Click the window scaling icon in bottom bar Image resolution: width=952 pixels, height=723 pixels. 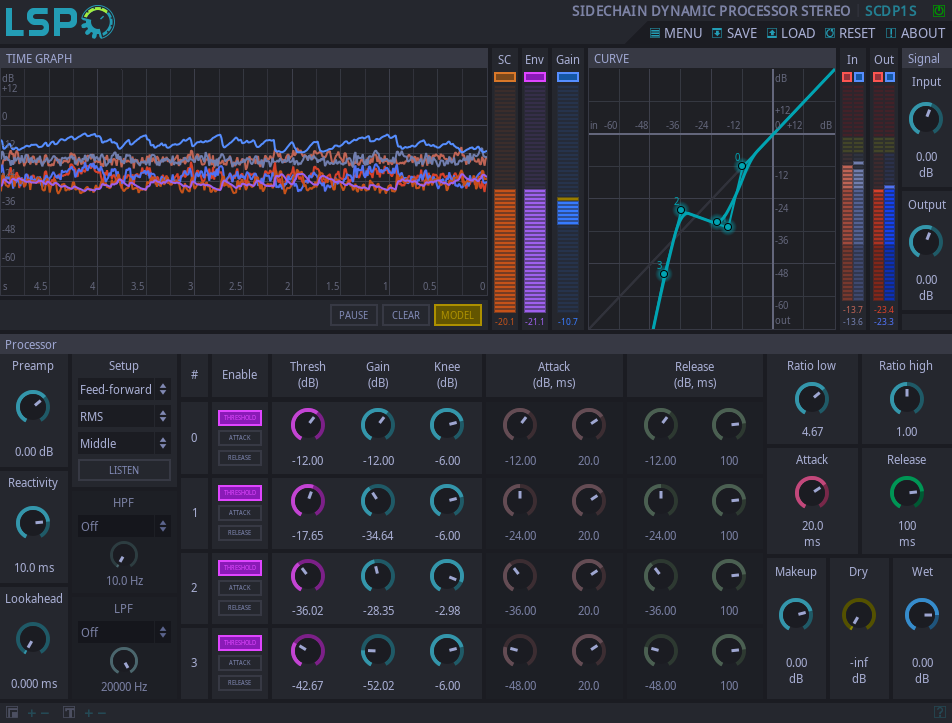pyautogui.click(x=12, y=713)
